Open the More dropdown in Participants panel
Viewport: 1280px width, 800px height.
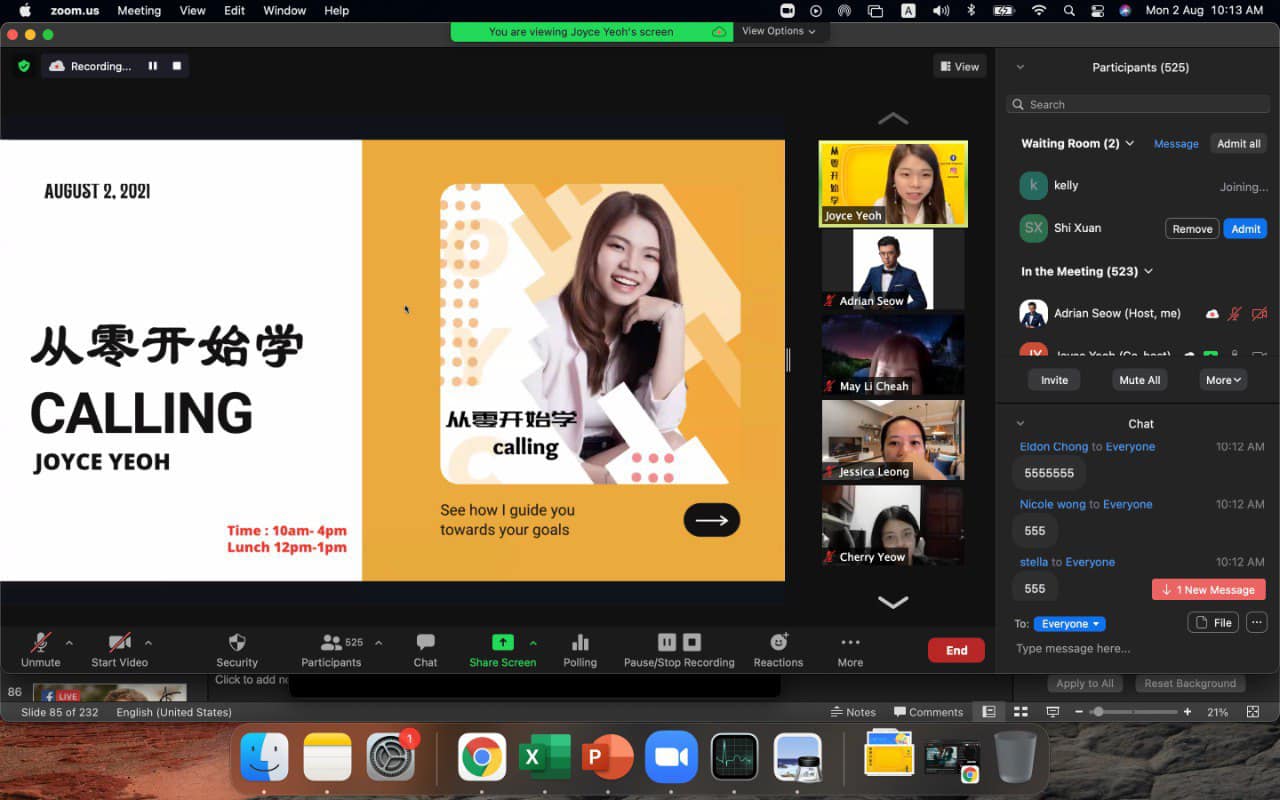click(1222, 379)
